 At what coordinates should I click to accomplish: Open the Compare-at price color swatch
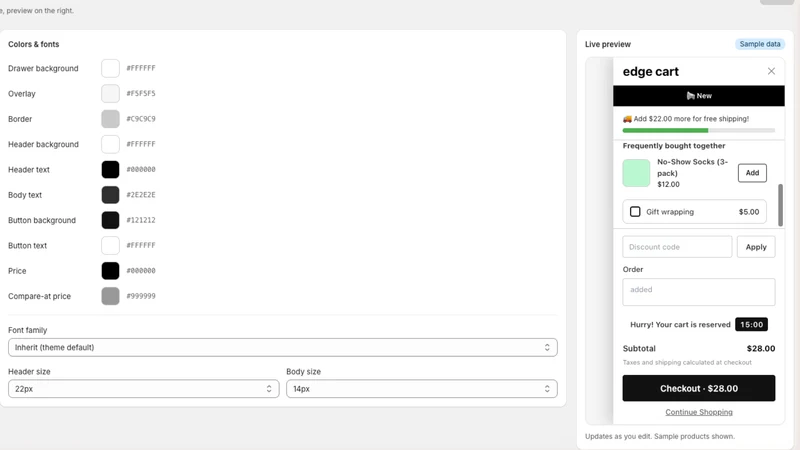(110, 296)
